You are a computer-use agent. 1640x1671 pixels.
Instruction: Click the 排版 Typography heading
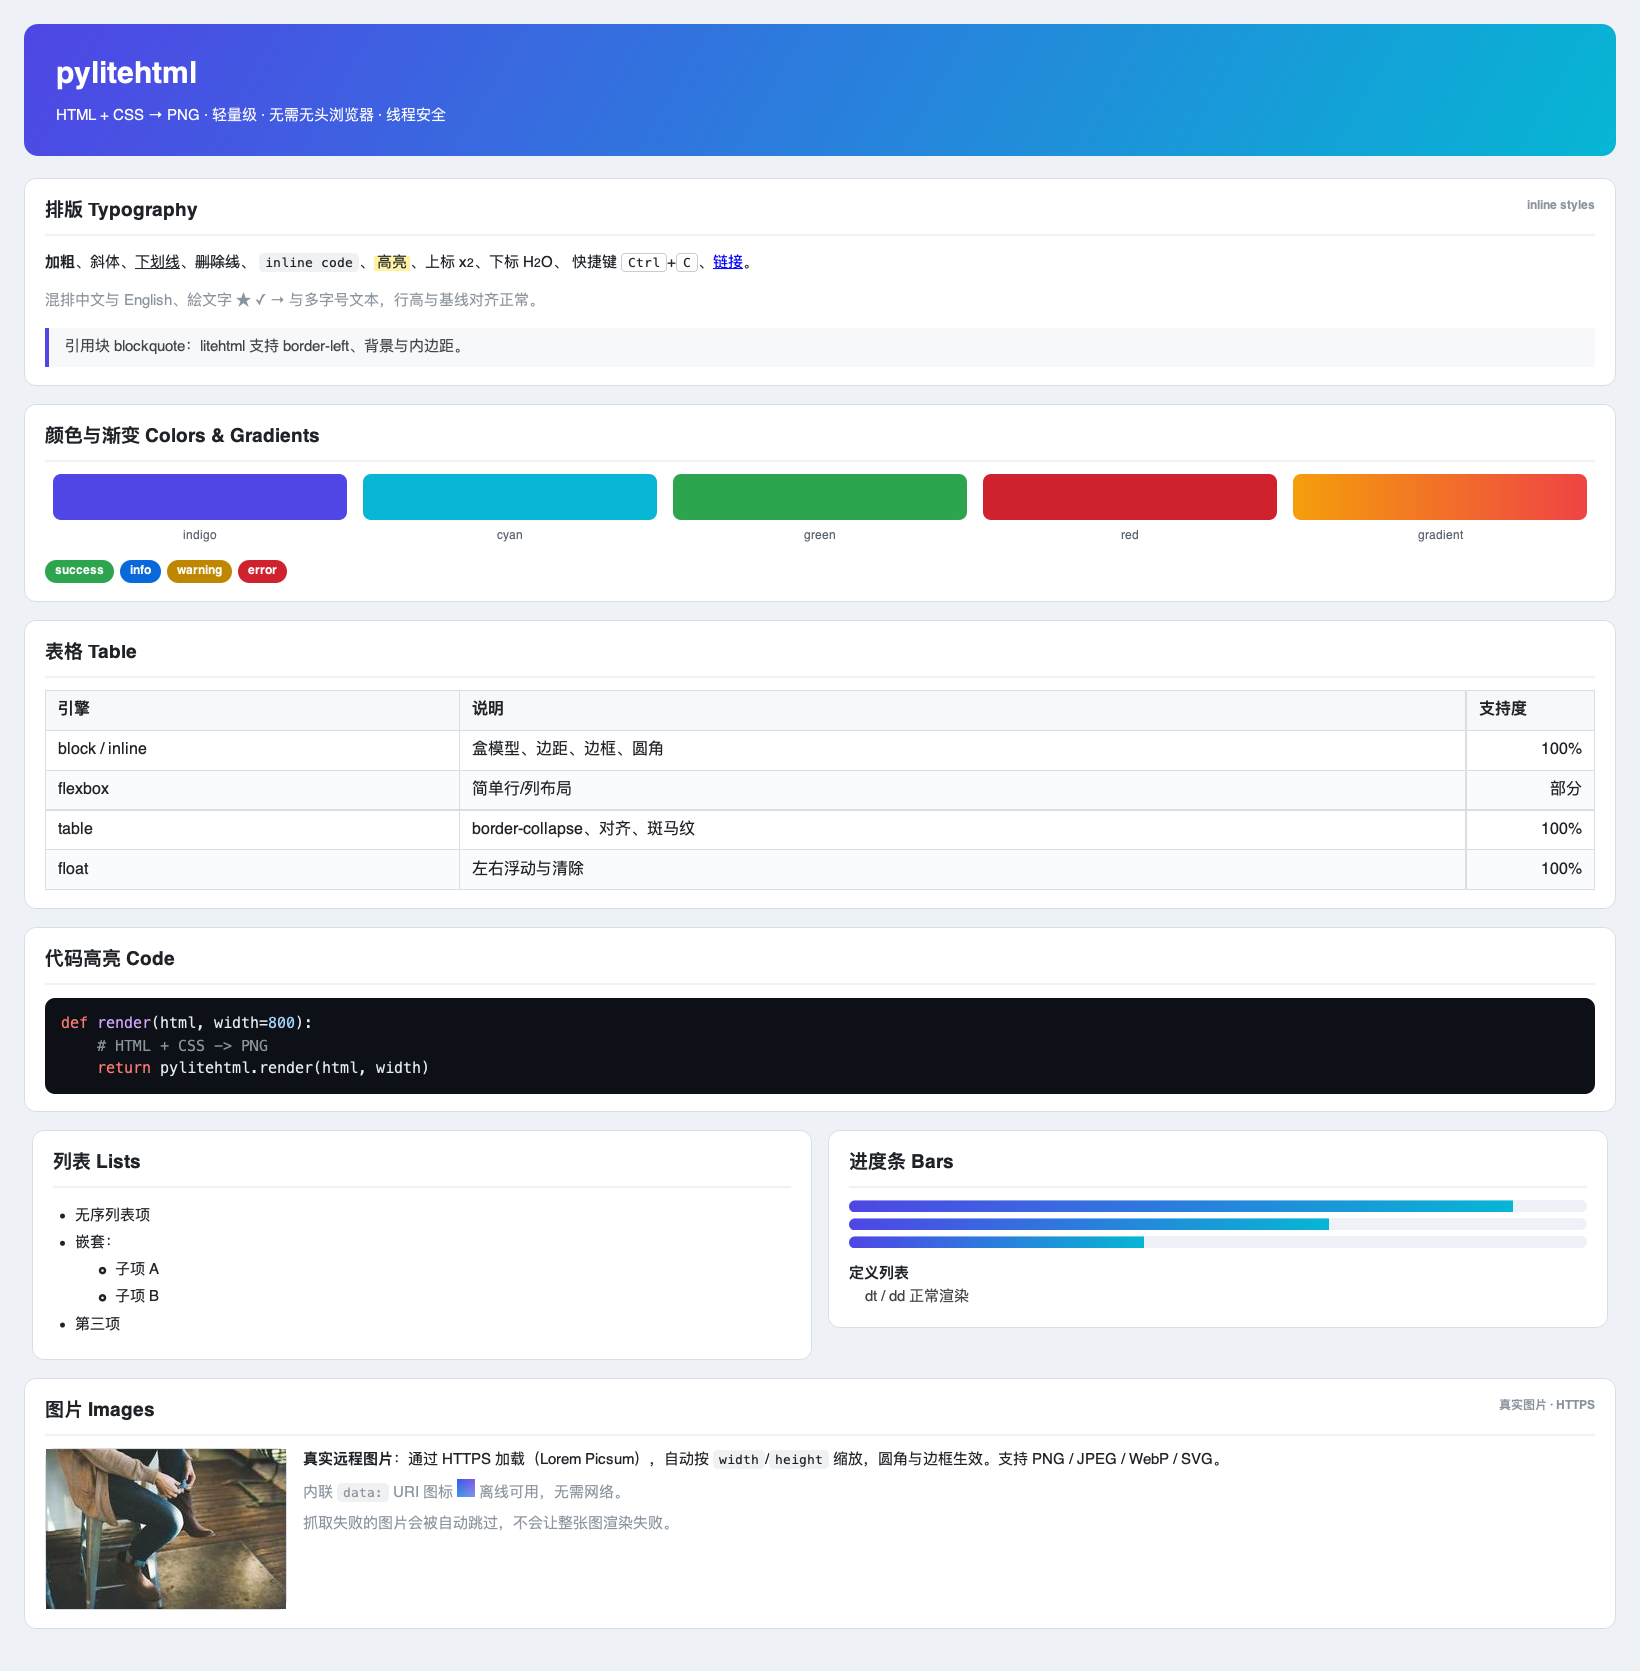click(x=121, y=210)
